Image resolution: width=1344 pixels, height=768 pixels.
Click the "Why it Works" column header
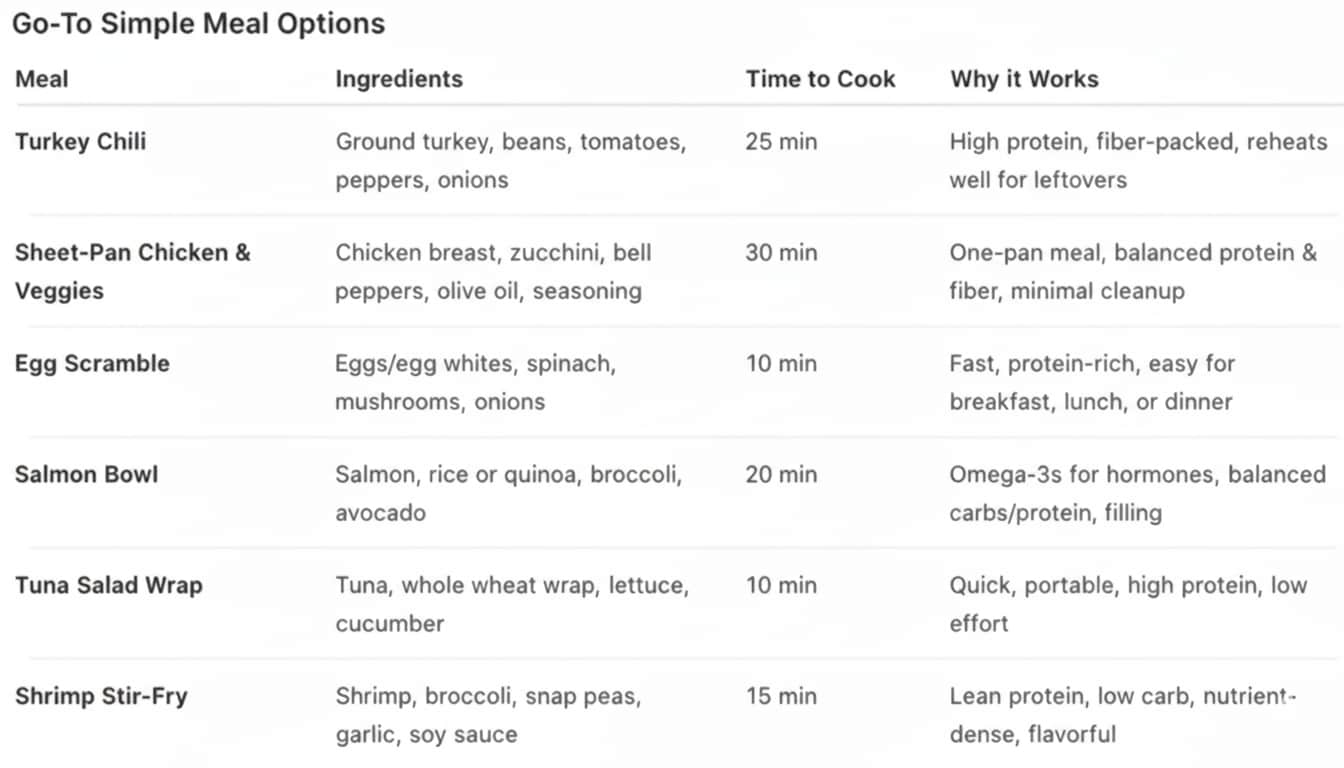point(1024,79)
